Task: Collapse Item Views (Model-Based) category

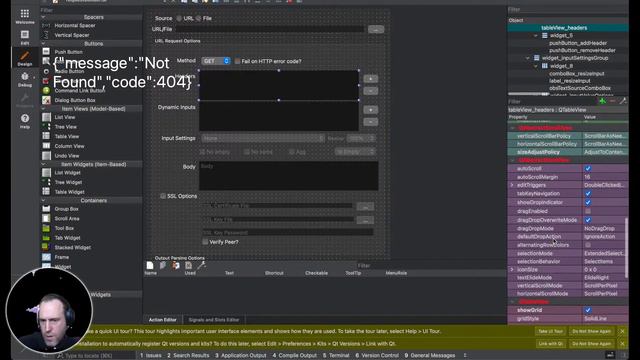Action: (x=43, y=109)
